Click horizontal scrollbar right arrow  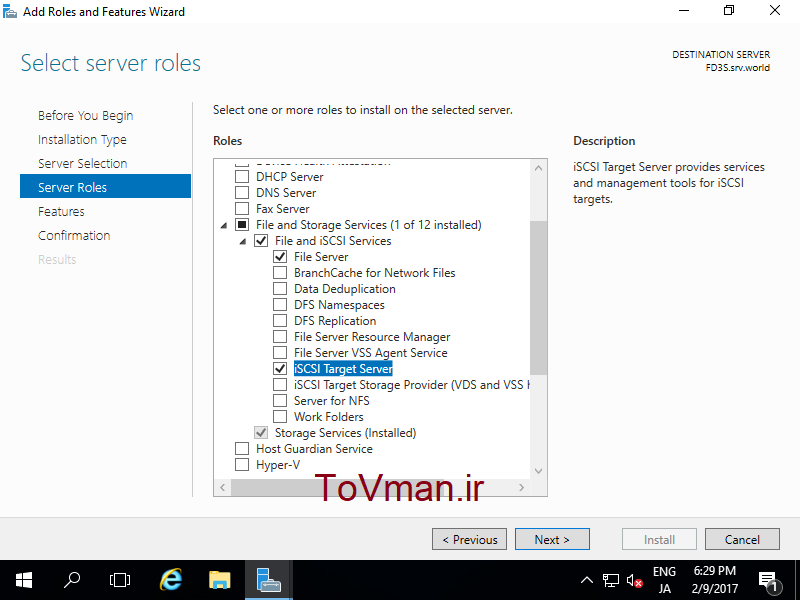tap(521, 487)
